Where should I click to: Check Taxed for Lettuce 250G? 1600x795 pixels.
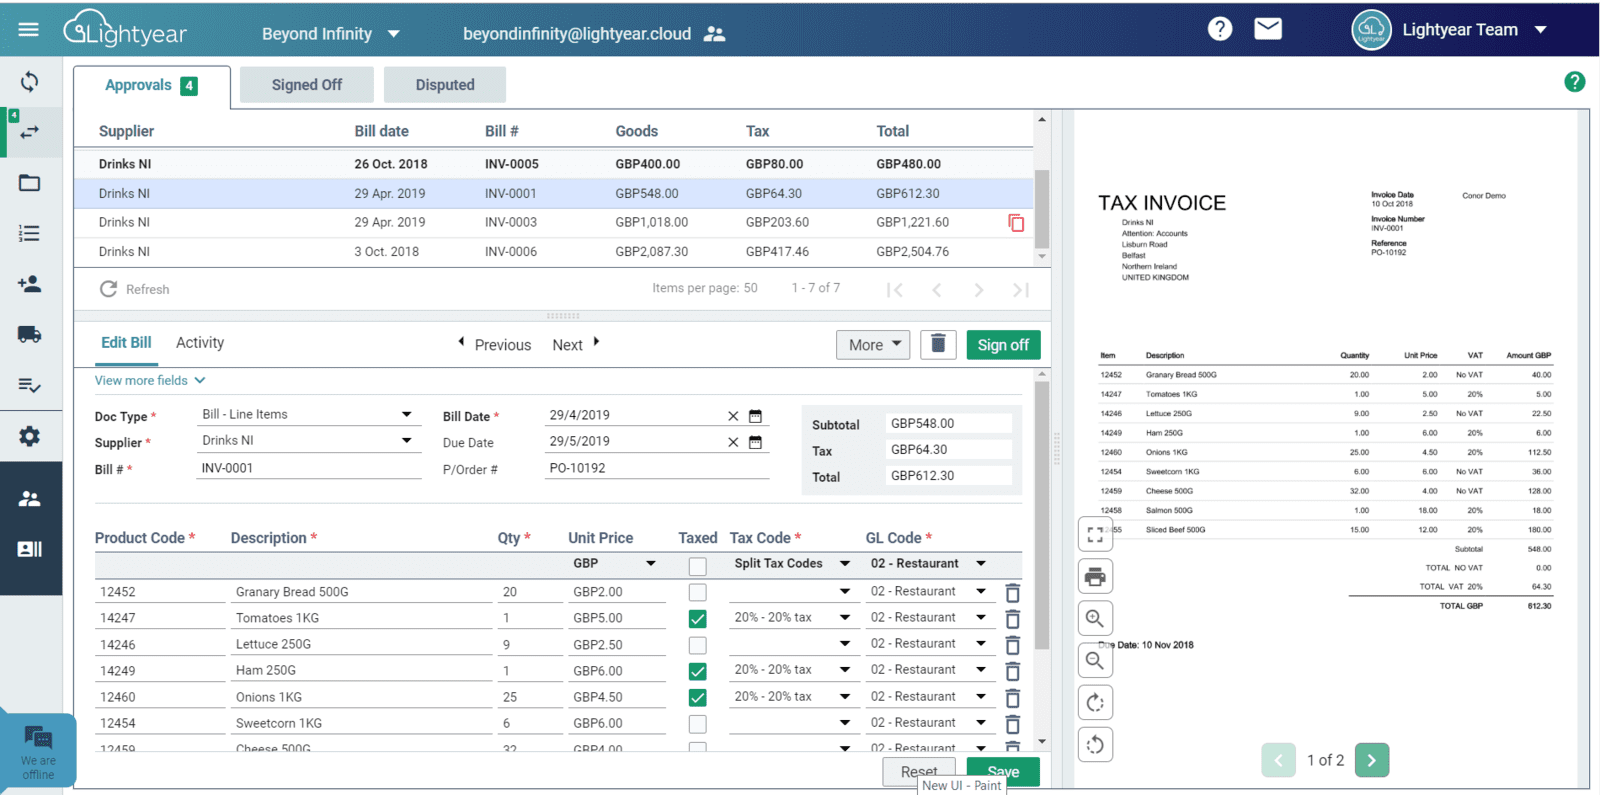click(698, 645)
